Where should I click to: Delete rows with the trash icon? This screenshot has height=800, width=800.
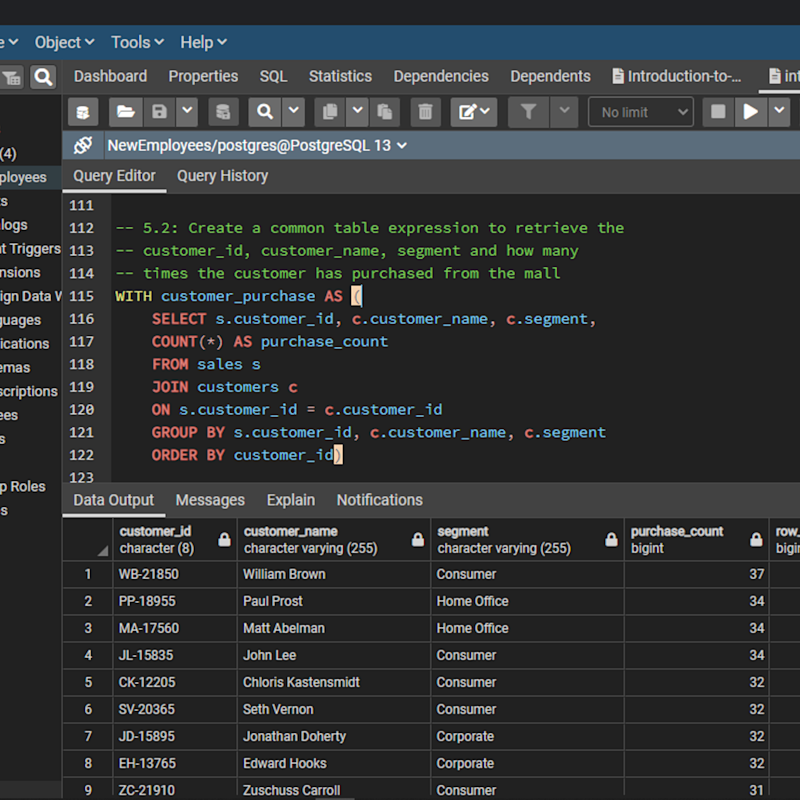point(425,111)
